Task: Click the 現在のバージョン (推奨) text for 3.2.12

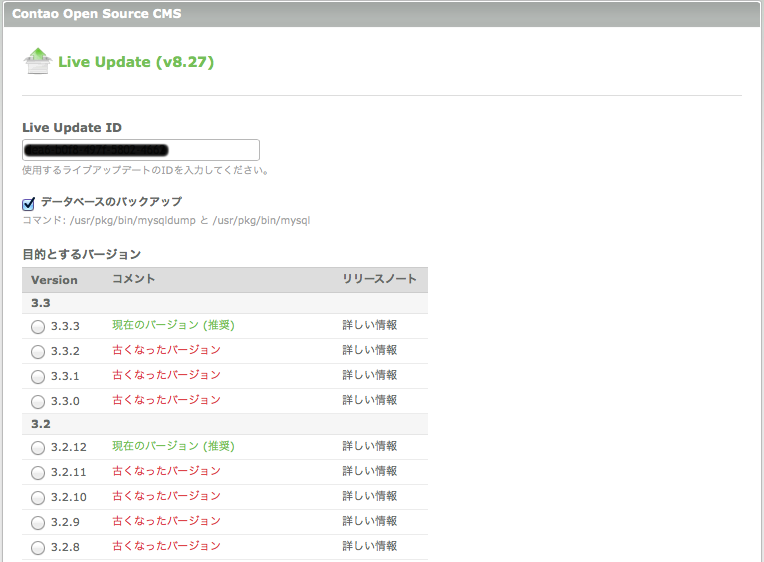Action: [173, 446]
